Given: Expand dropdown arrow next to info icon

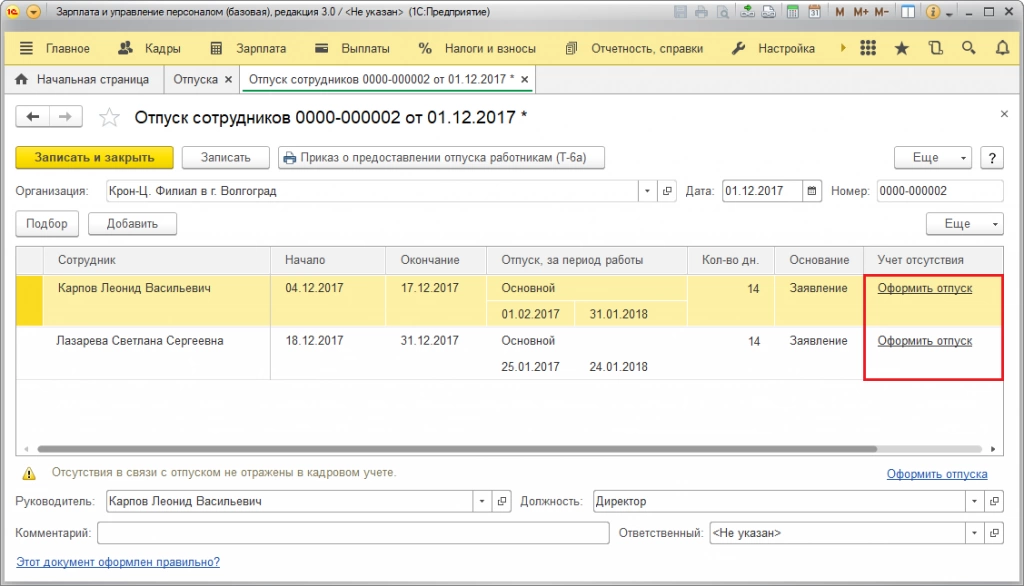Looking at the screenshot, I should pos(949,13).
